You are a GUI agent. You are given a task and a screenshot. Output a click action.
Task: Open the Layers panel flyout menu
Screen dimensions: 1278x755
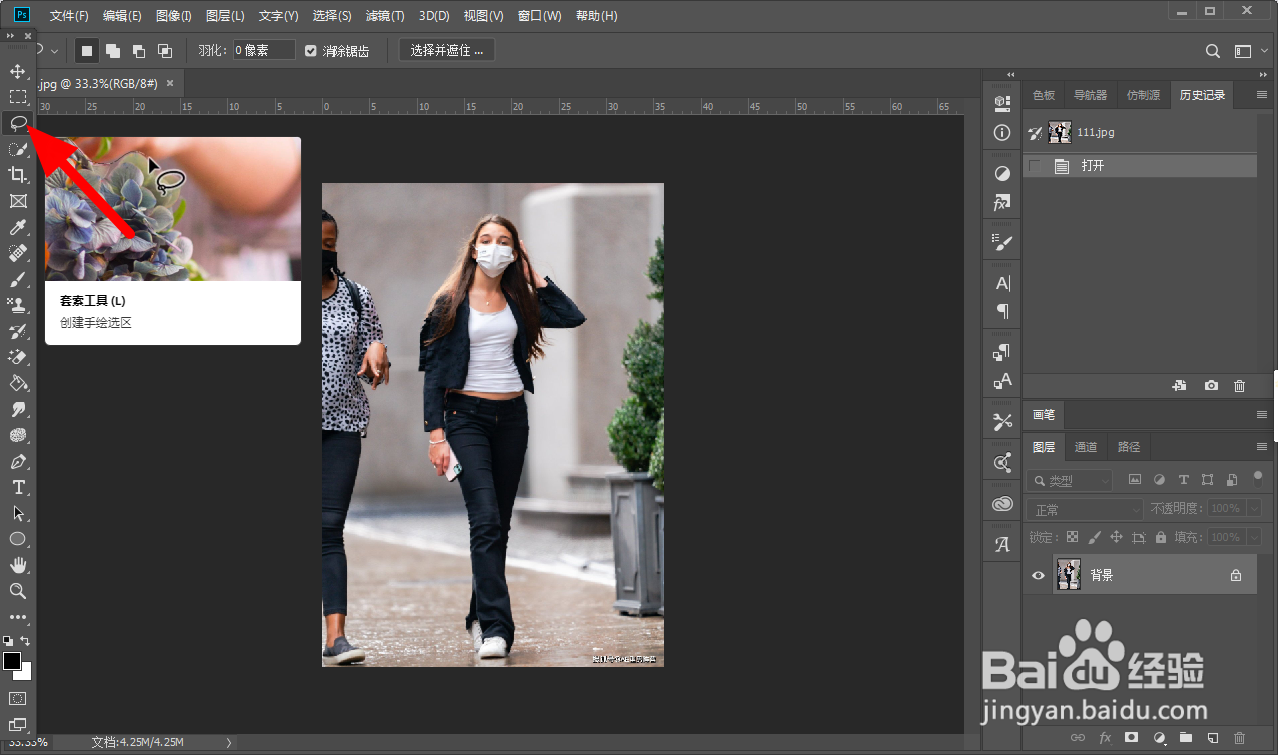tap(1261, 447)
